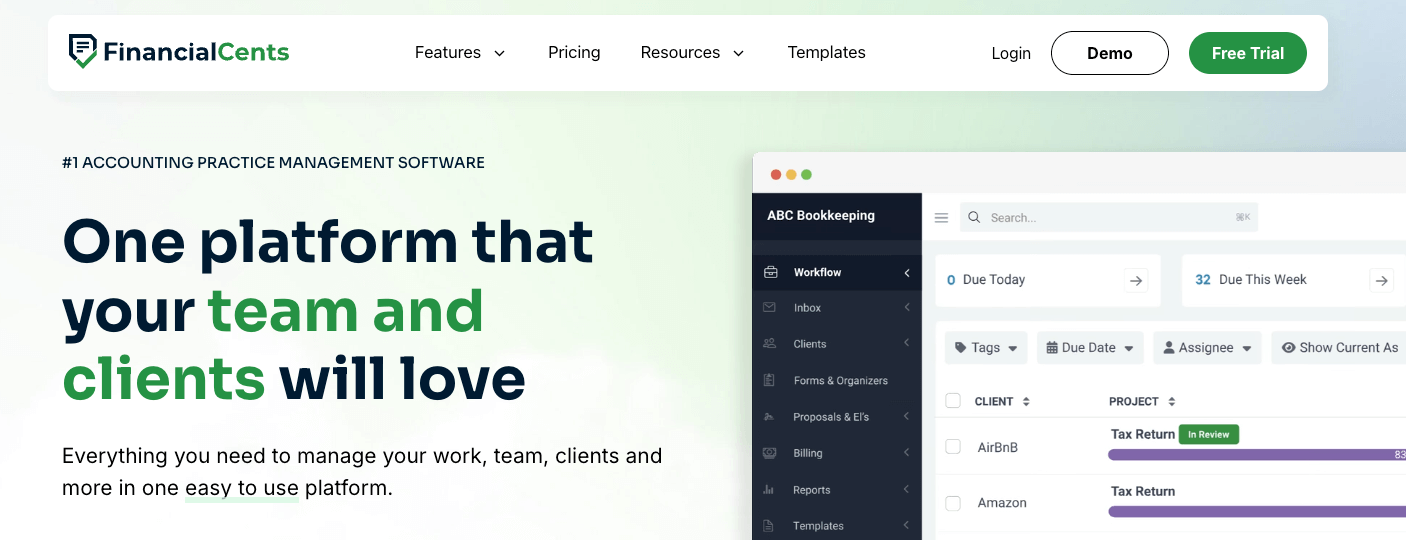This screenshot has width=1406, height=540.
Task: Click the Billing sidebar icon
Action: pos(770,453)
